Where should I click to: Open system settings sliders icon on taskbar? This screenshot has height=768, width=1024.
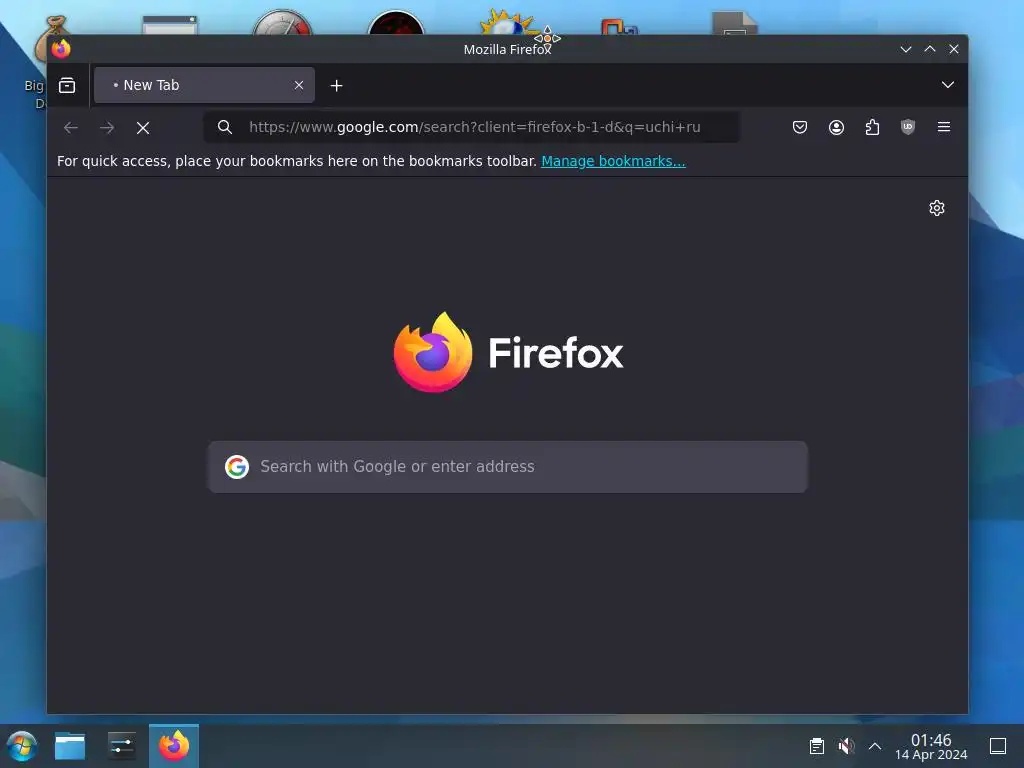click(121, 746)
